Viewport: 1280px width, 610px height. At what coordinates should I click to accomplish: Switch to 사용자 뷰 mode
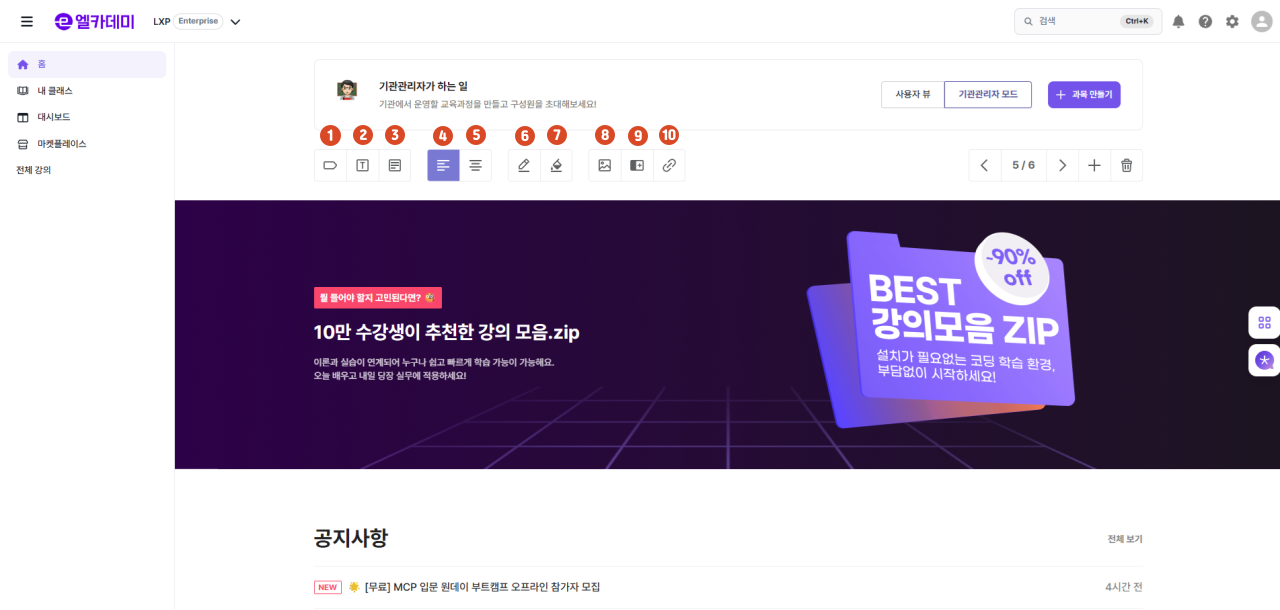913,94
